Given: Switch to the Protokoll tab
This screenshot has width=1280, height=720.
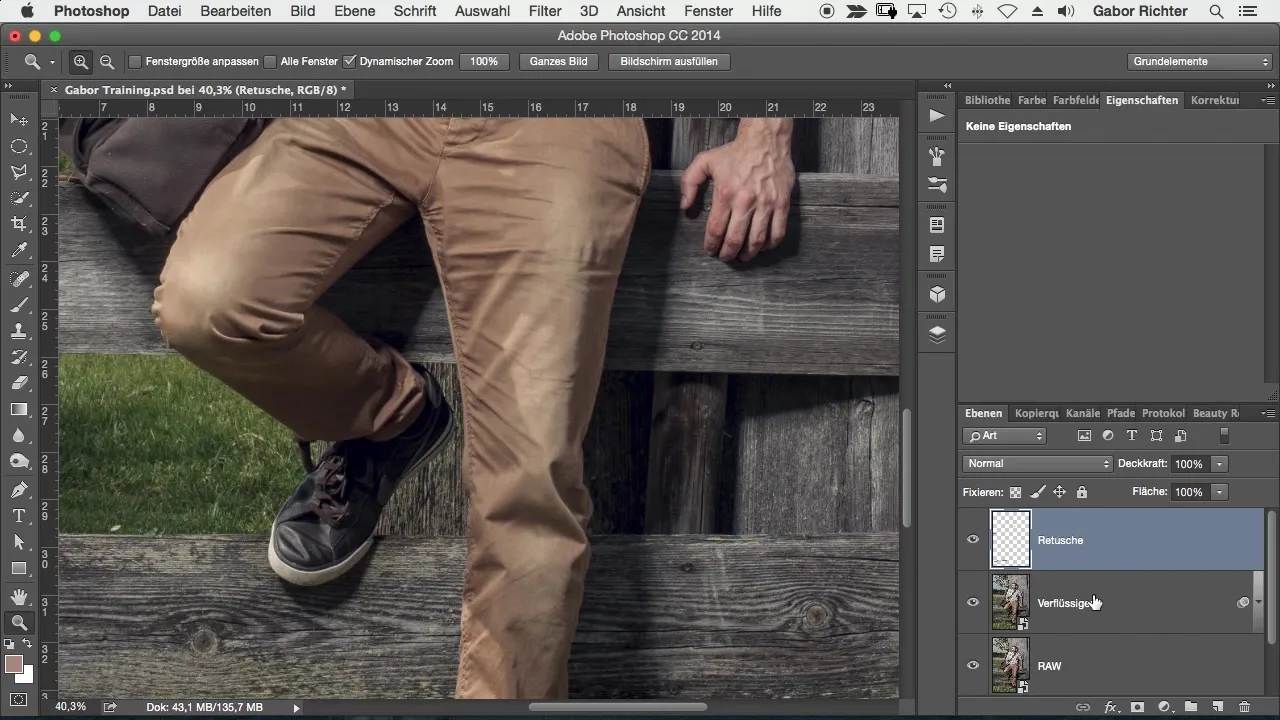Looking at the screenshot, I should [x=1164, y=413].
